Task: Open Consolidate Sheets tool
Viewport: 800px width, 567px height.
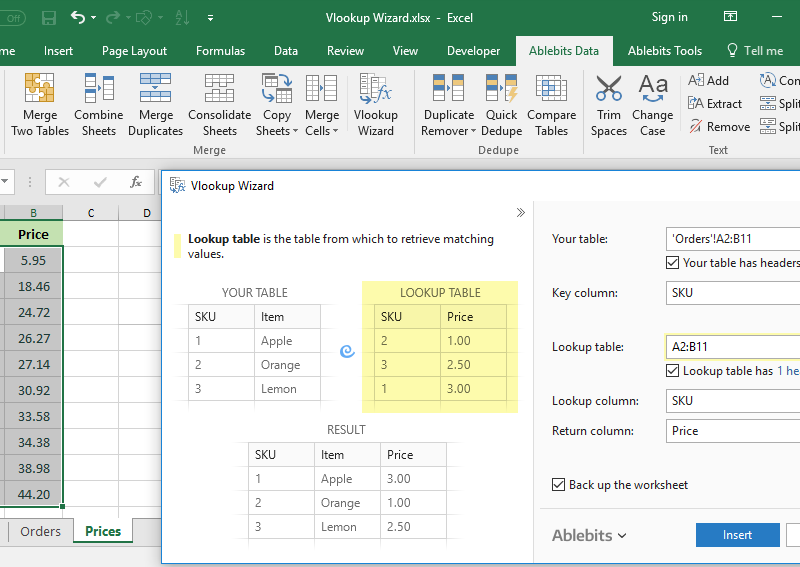Action: [x=219, y=105]
